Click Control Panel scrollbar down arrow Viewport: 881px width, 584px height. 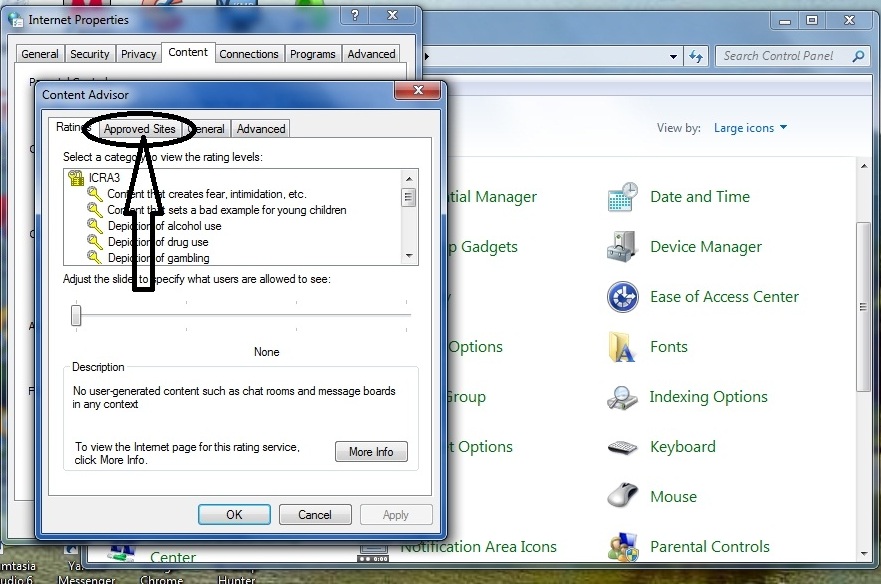click(864, 554)
